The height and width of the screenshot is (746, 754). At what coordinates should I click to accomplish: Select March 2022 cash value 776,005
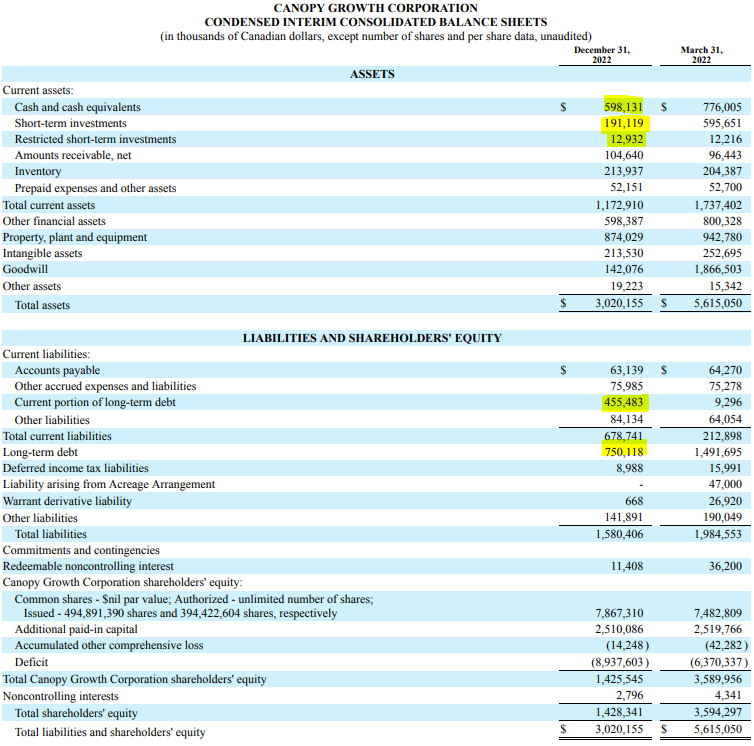pyautogui.click(x=722, y=107)
